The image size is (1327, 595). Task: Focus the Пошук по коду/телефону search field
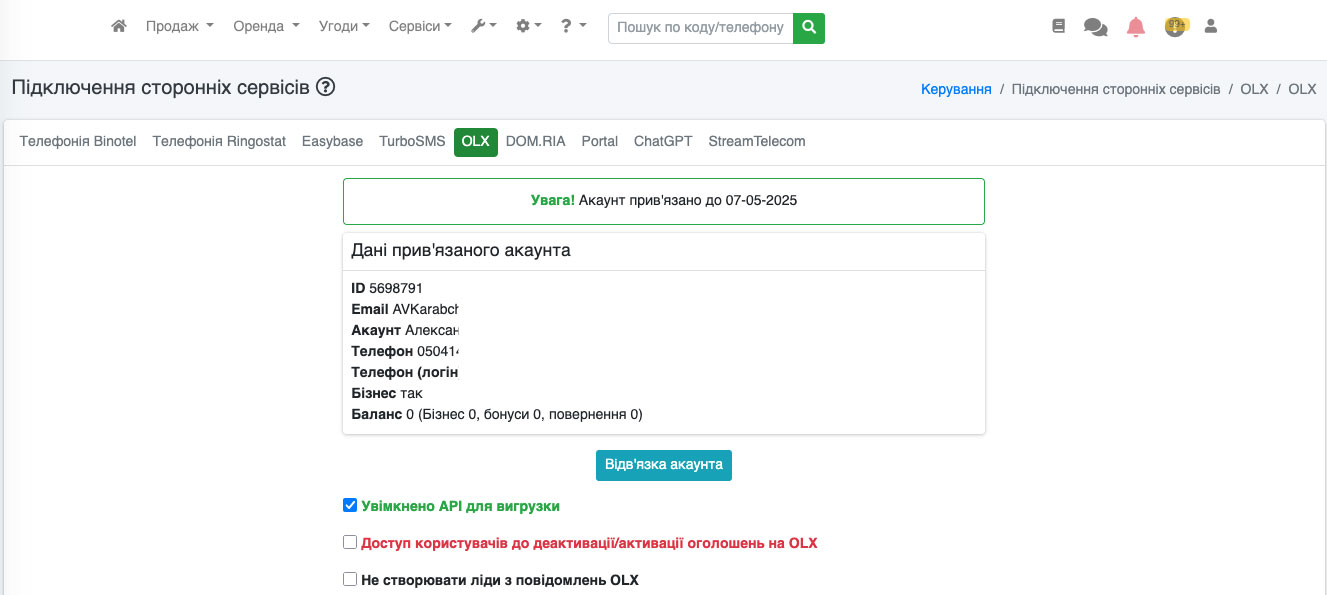coord(700,28)
